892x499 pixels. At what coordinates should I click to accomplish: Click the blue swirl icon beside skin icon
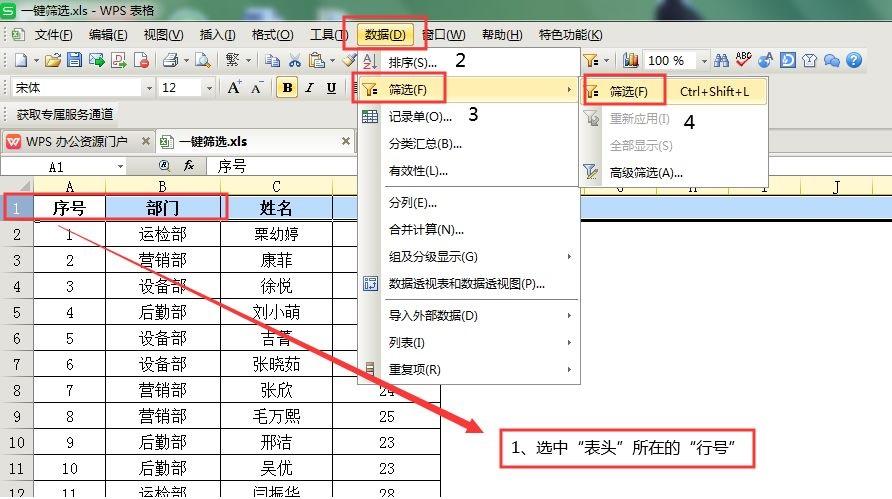tap(788, 60)
